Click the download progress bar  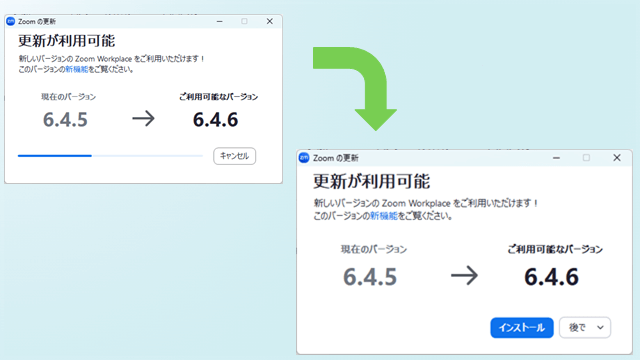tap(110, 156)
